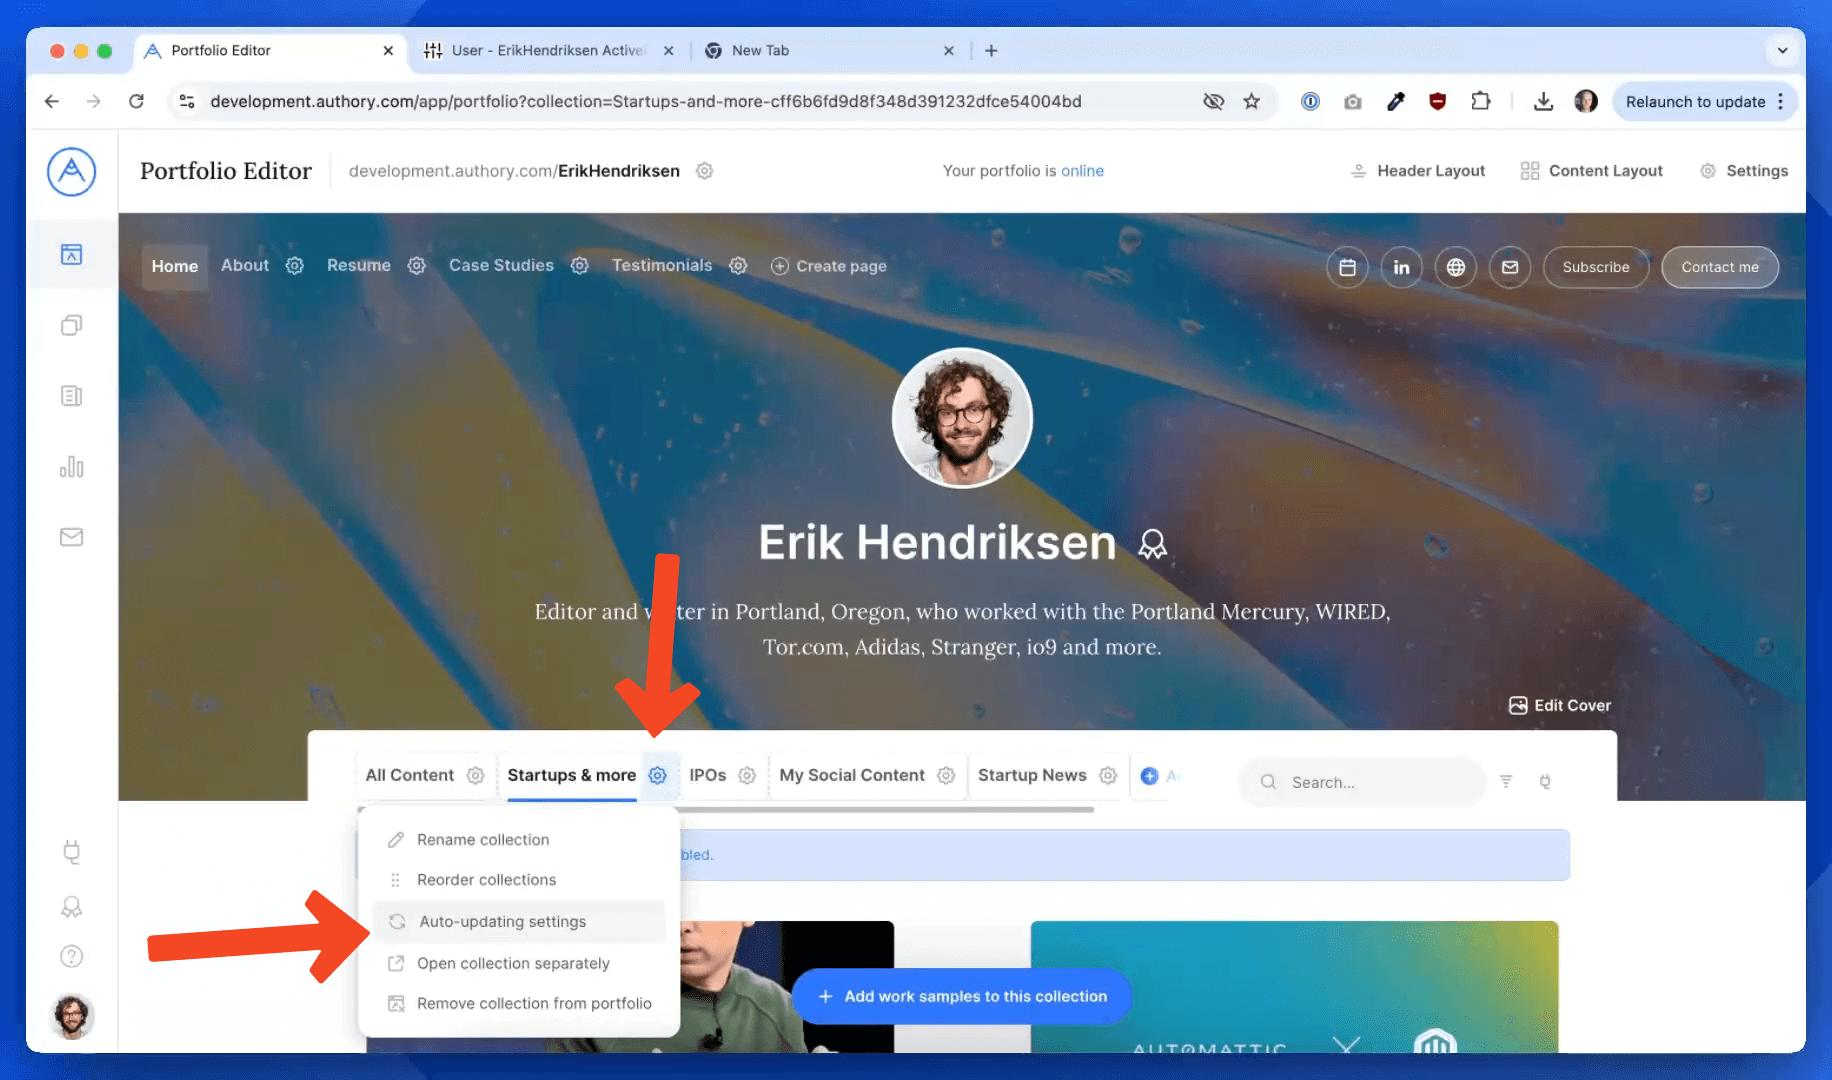Image resolution: width=1832 pixels, height=1080 pixels.
Task: Open the Testimonials page tab
Action: pos(662,265)
